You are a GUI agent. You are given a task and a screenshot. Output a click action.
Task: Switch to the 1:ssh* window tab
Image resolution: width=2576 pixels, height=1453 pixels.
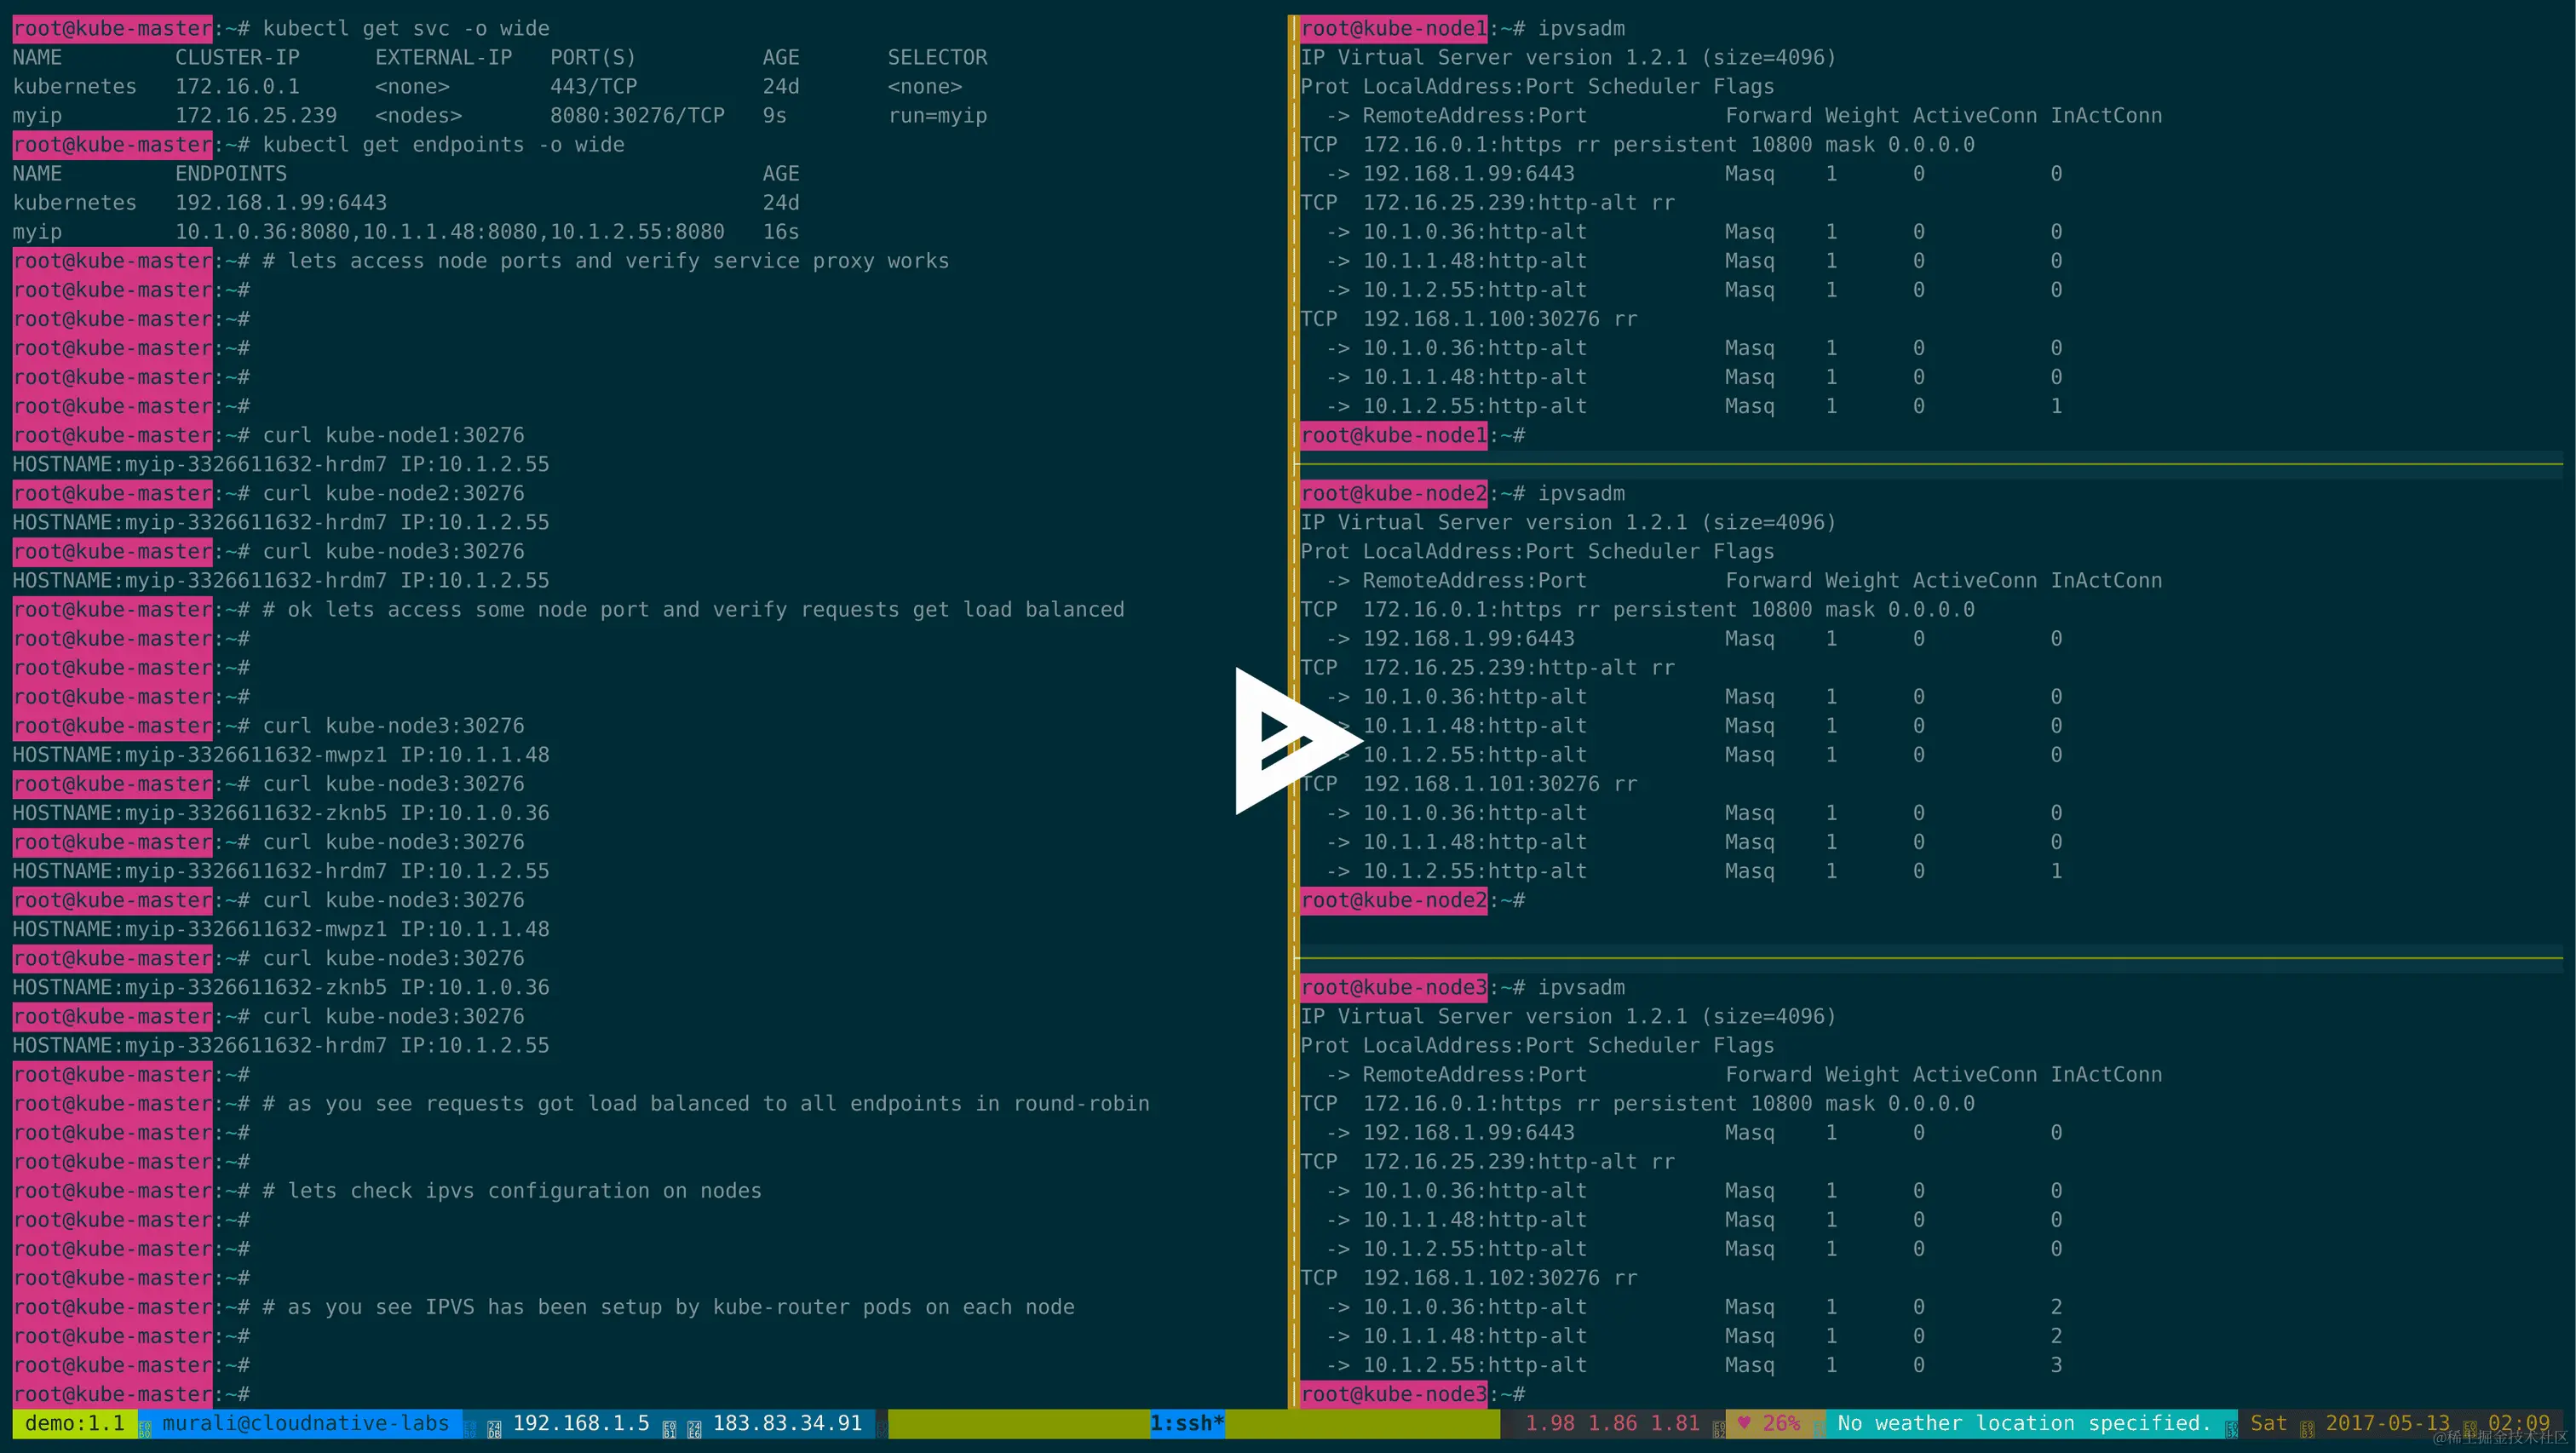[1185, 1423]
